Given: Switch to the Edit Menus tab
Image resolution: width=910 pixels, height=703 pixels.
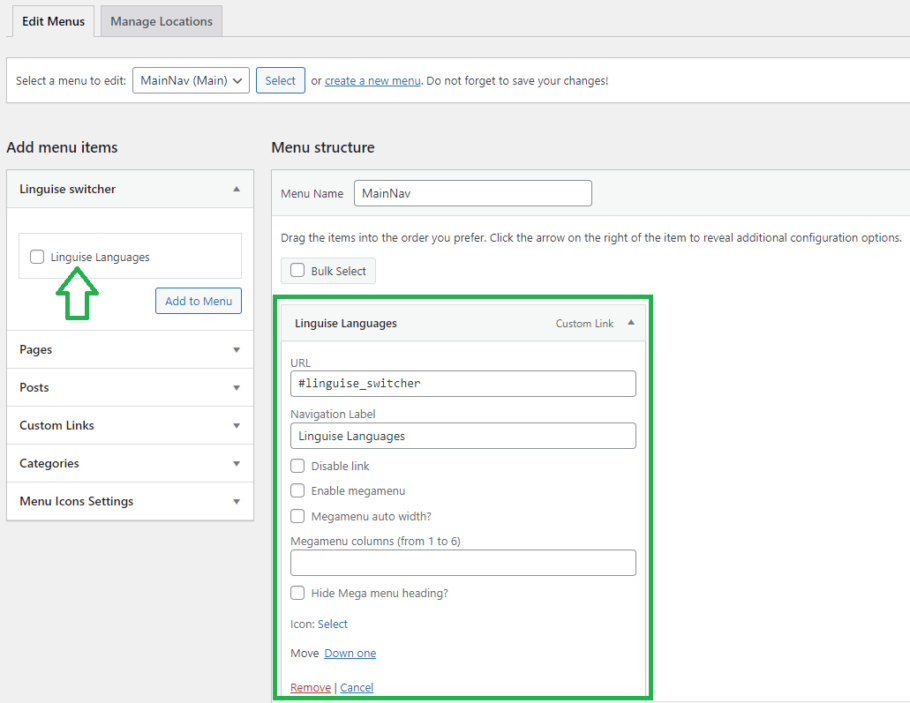Looking at the screenshot, I should click(x=53, y=21).
